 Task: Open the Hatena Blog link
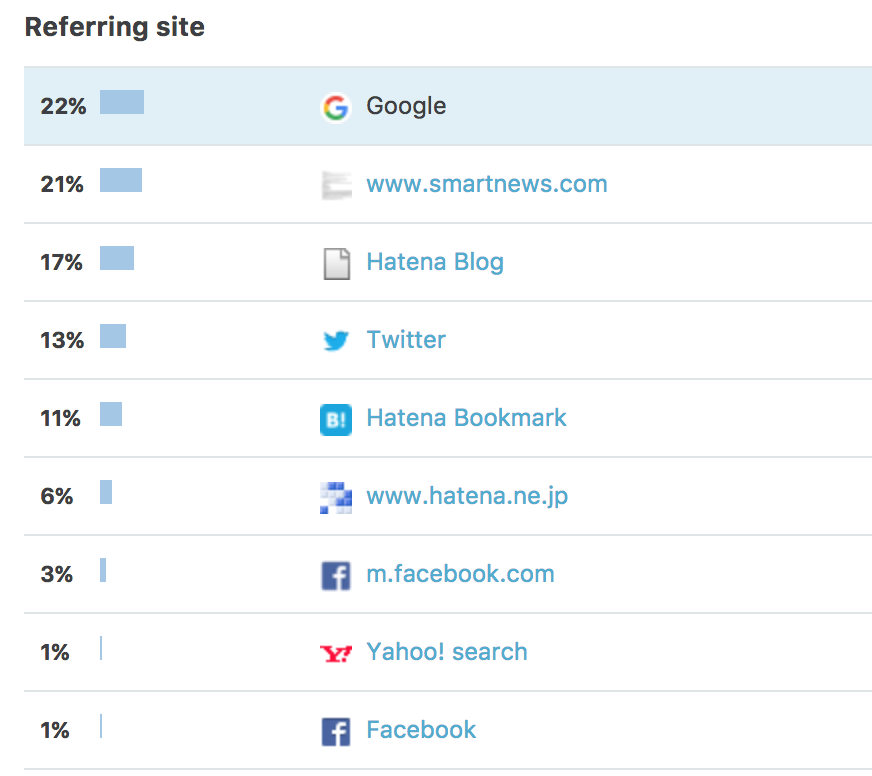pyautogui.click(x=435, y=263)
